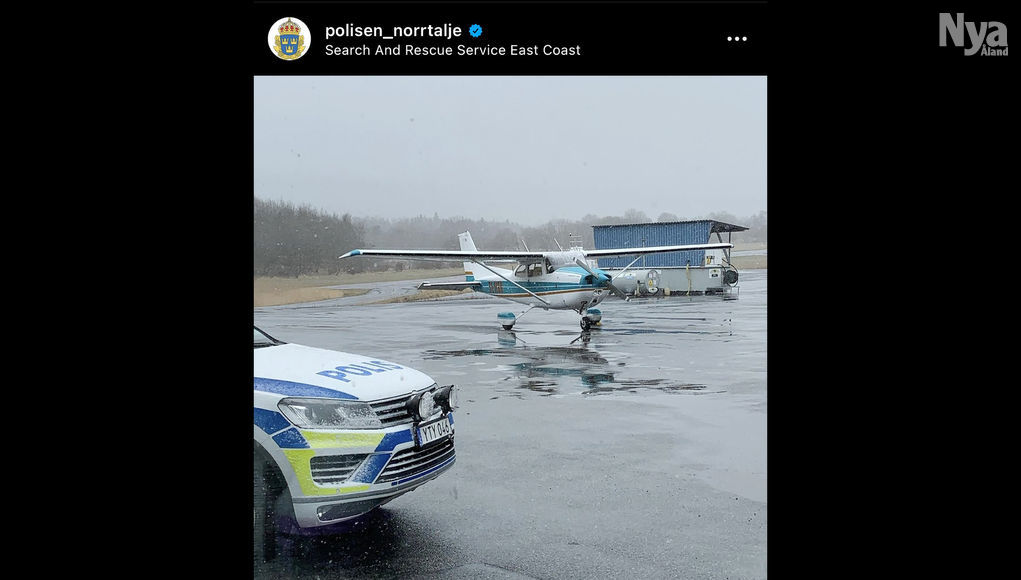Screen dimensions: 1021x580
Task: Click the police car's headlight
Action: [x=329, y=413]
